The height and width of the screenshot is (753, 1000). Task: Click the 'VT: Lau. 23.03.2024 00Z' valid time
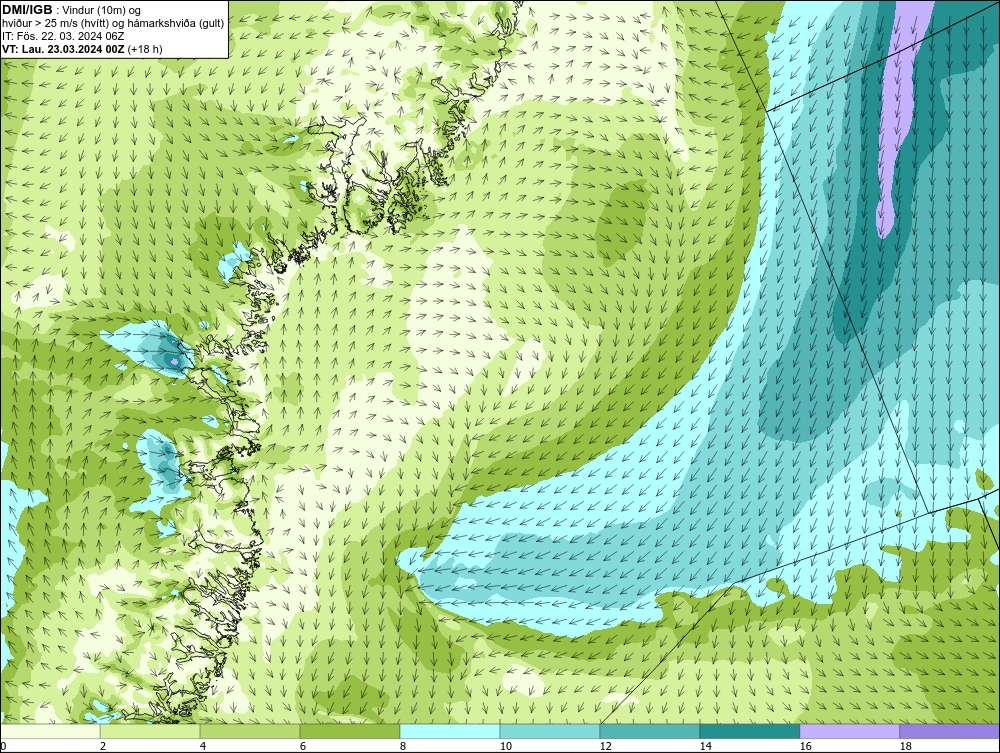pos(64,49)
